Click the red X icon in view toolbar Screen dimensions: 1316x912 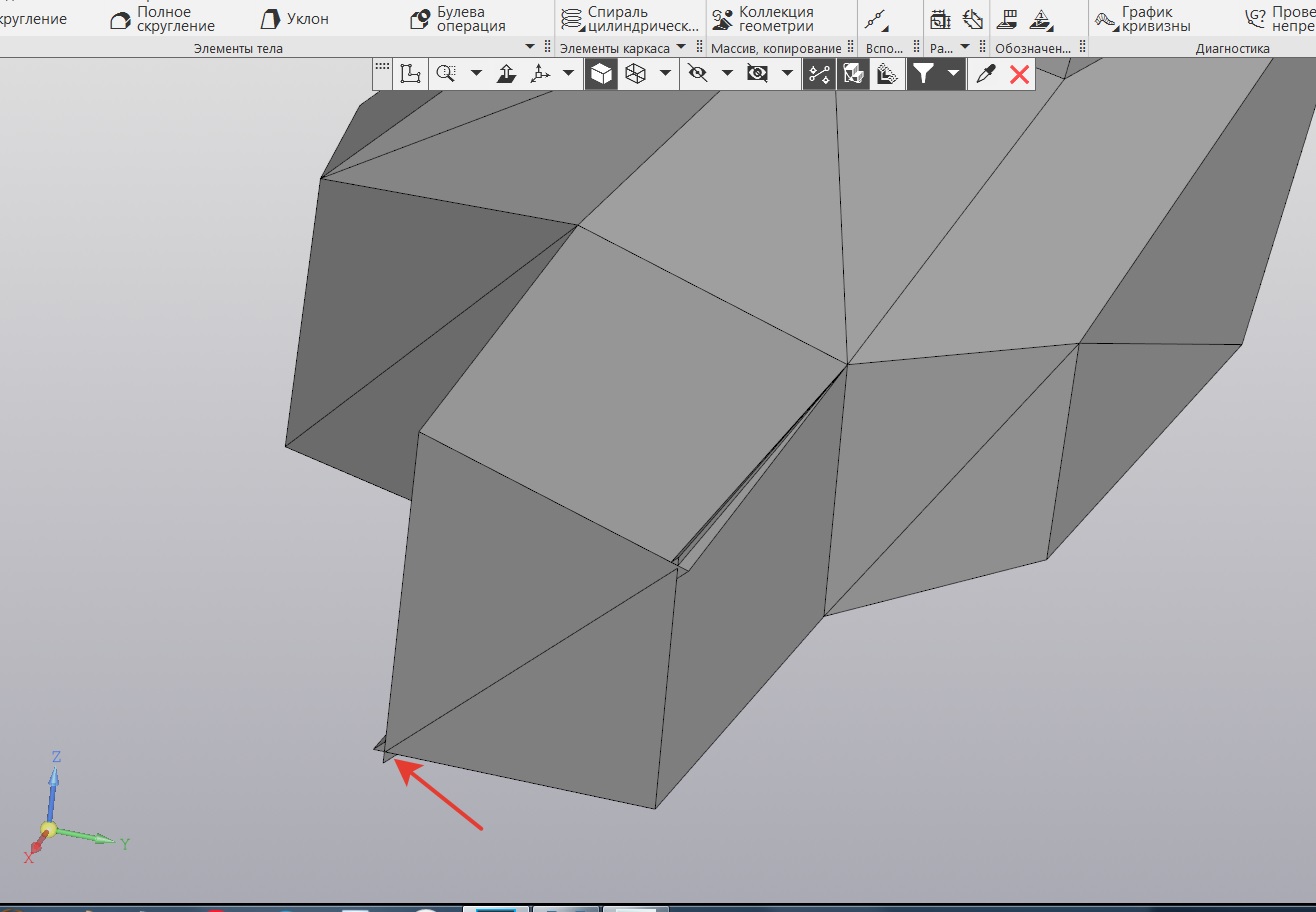coord(1019,73)
